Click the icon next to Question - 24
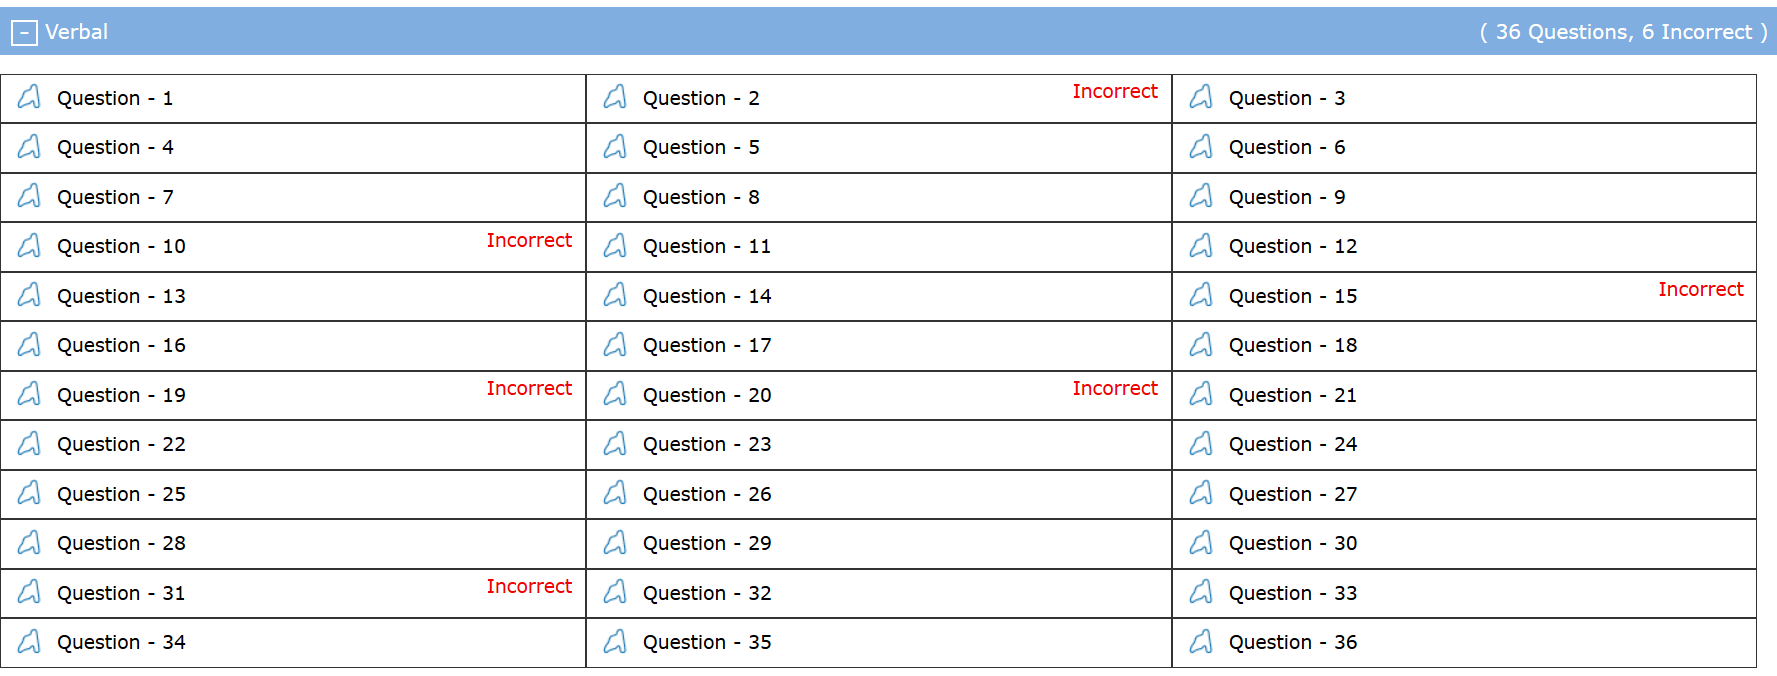Image resolution: width=1777 pixels, height=676 pixels. 1202,444
